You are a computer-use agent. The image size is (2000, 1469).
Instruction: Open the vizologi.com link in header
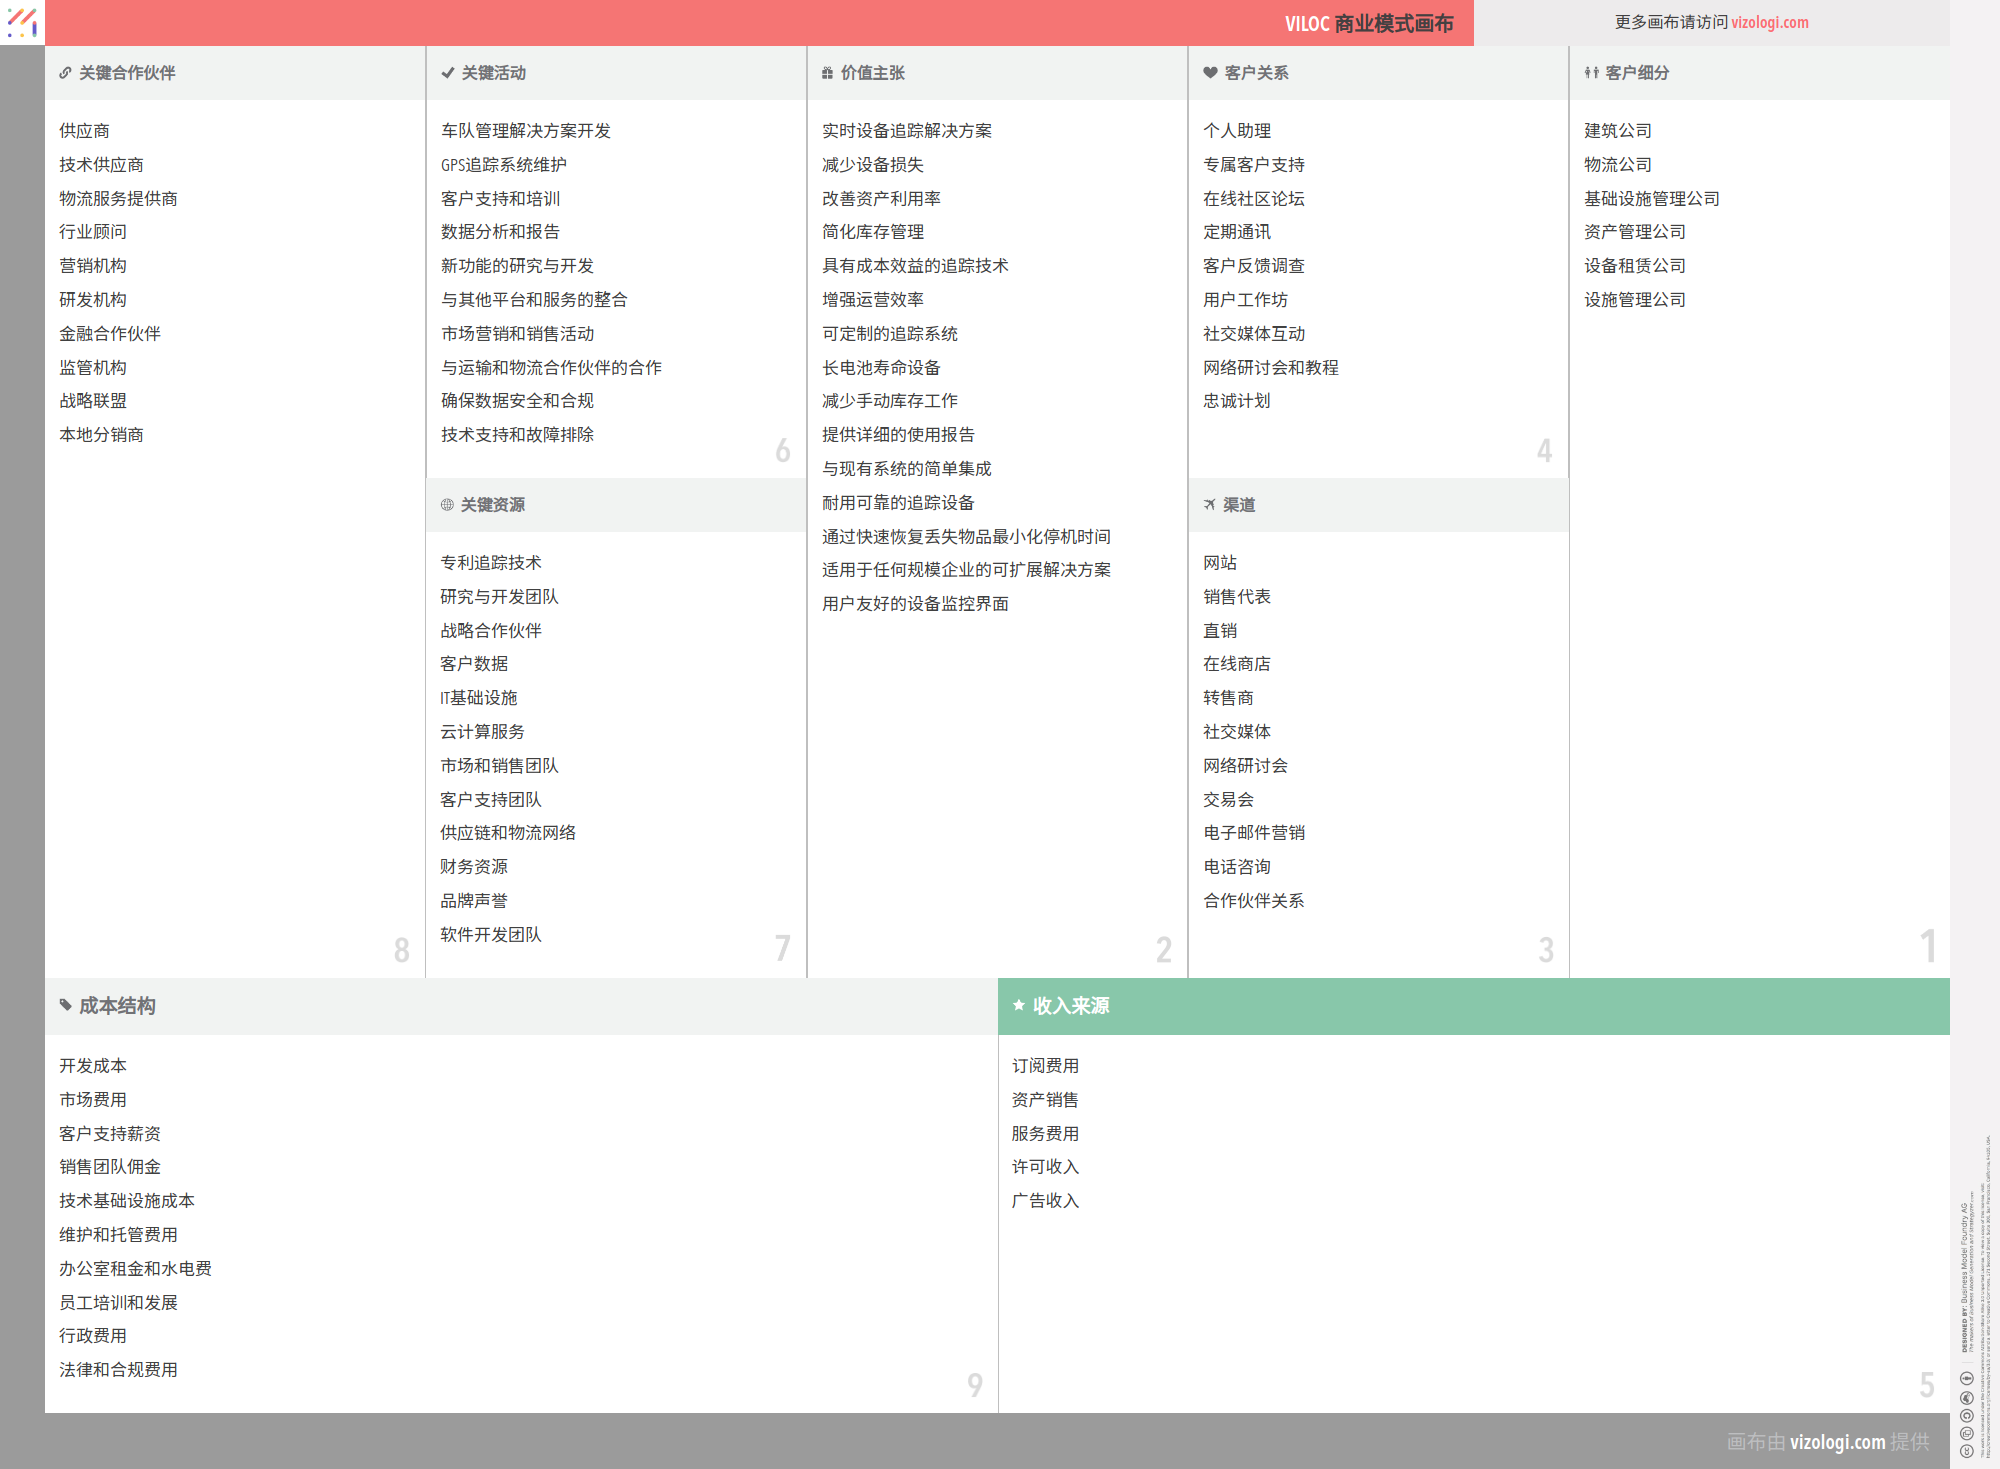(1769, 22)
